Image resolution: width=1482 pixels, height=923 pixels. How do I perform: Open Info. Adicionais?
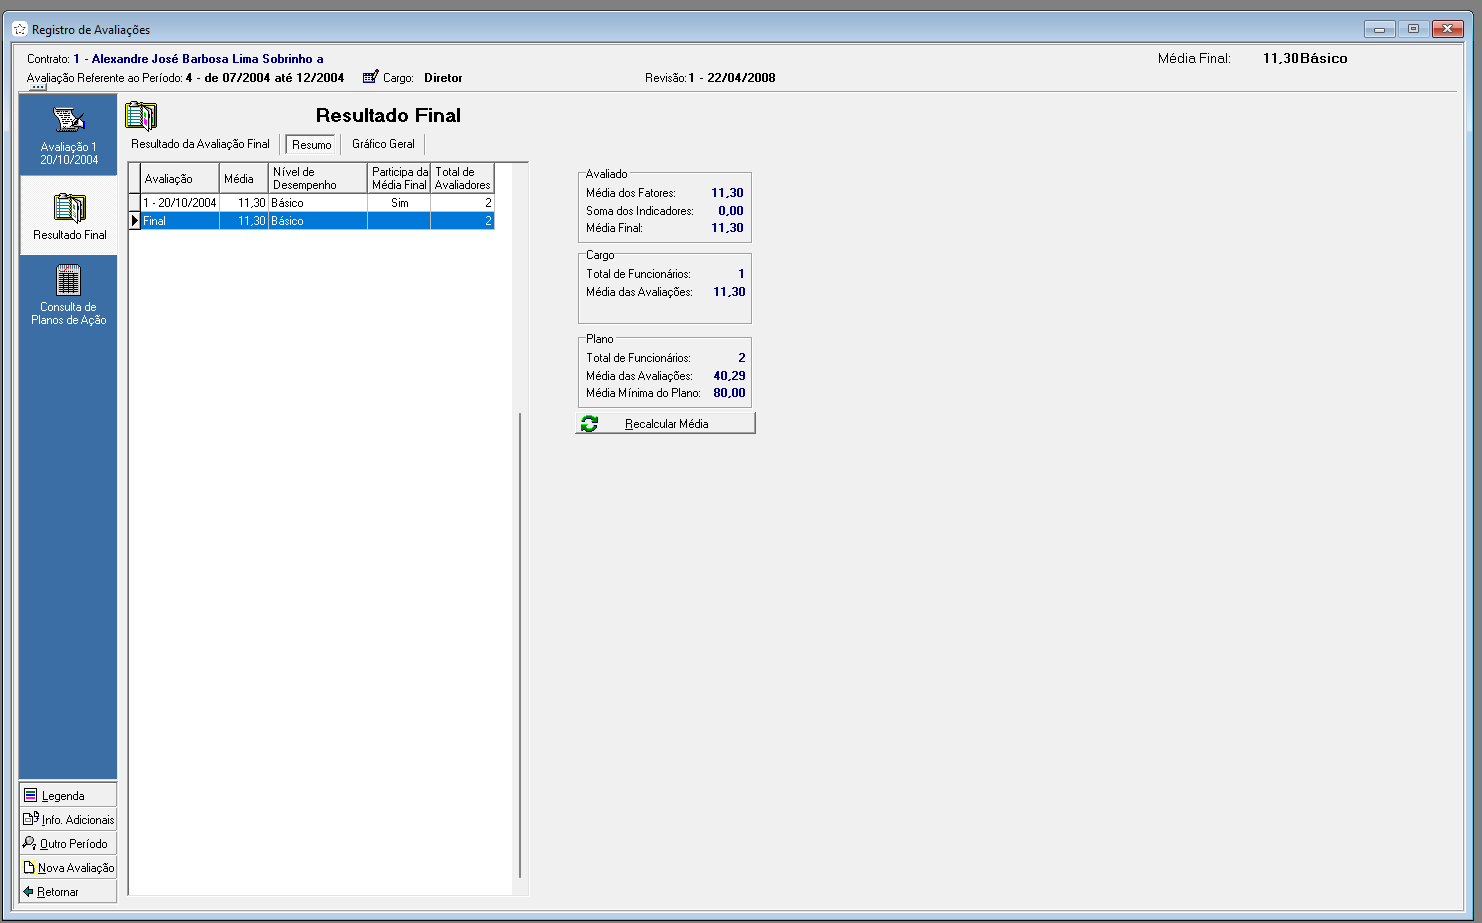(x=68, y=820)
